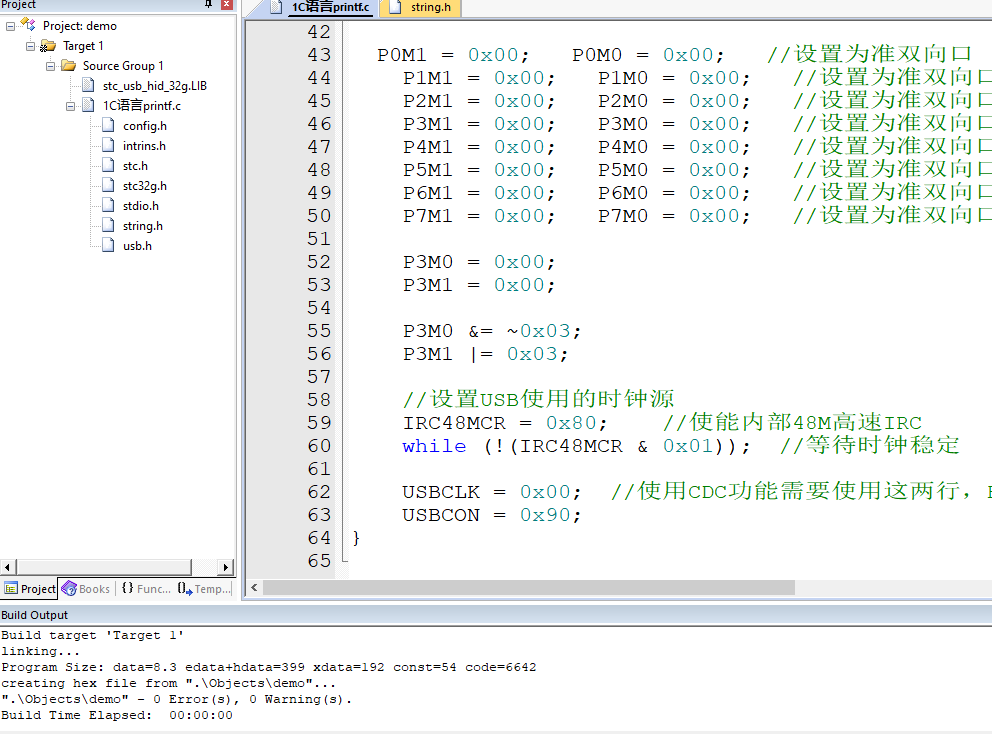Collapse the Target 1 node
Image resolution: width=992 pixels, height=734 pixels.
pos(30,46)
